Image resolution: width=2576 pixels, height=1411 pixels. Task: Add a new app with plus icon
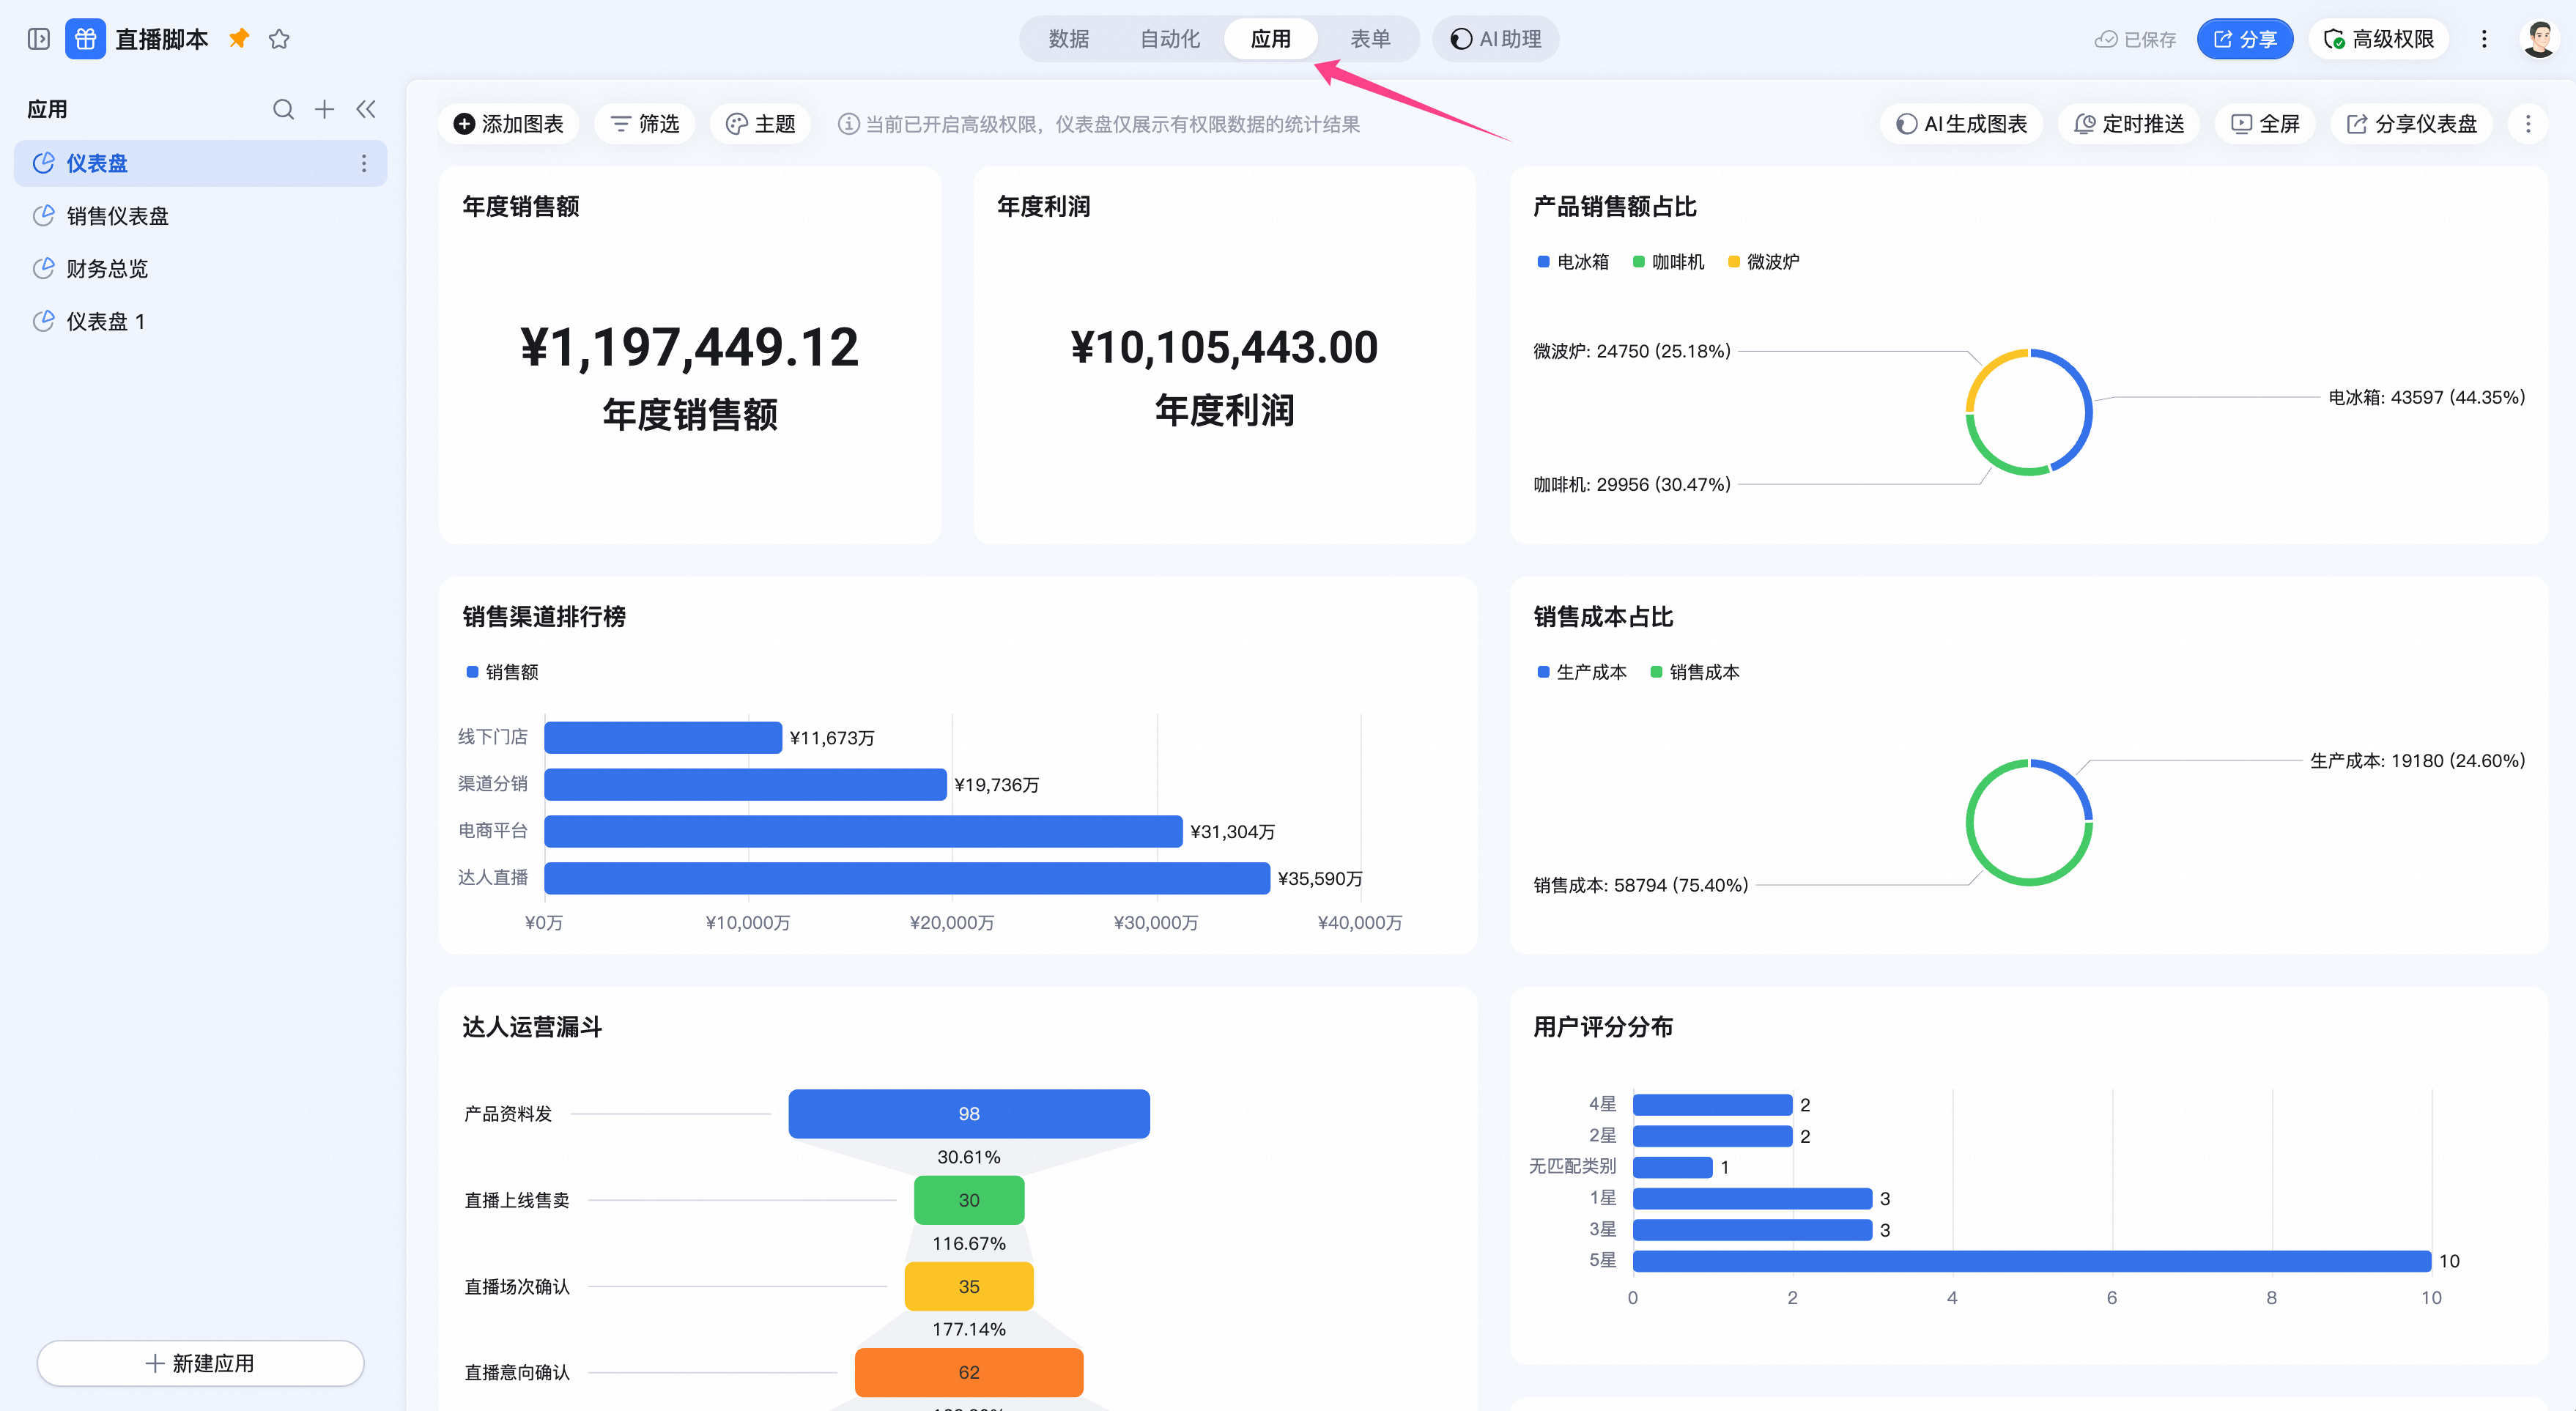click(324, 109)
